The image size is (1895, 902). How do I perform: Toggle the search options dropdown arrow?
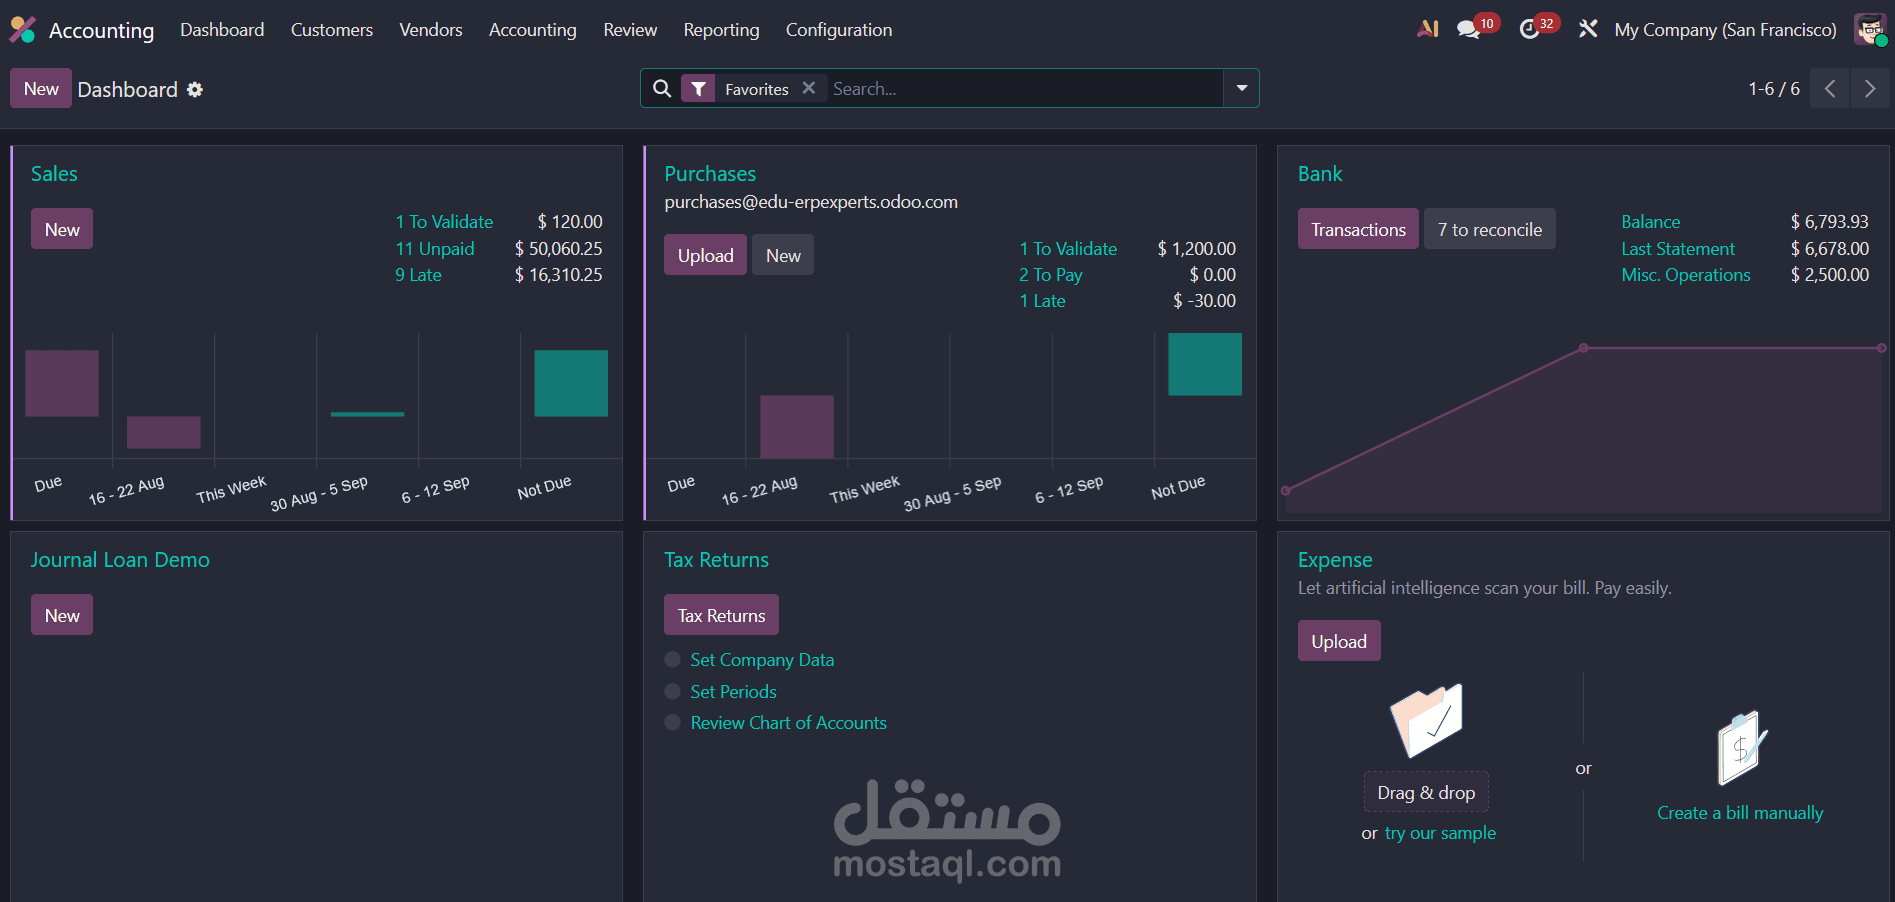coord(1241,88)
